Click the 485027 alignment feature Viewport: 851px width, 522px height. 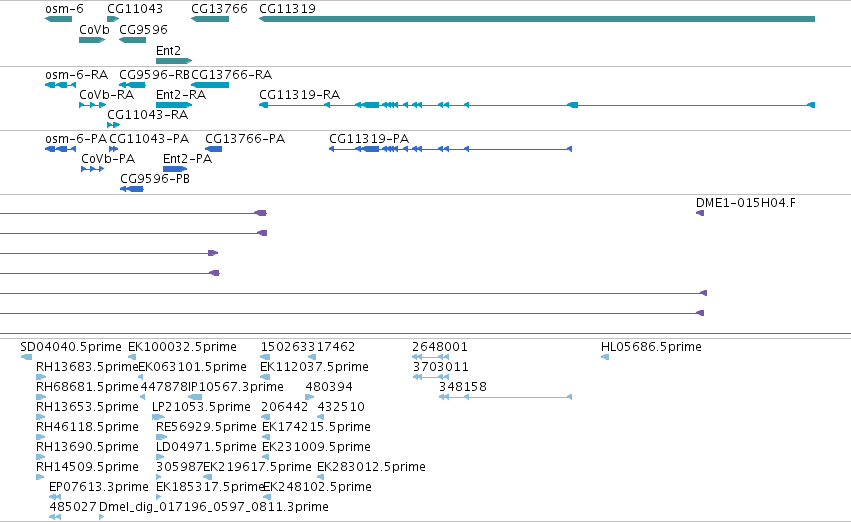55,517
